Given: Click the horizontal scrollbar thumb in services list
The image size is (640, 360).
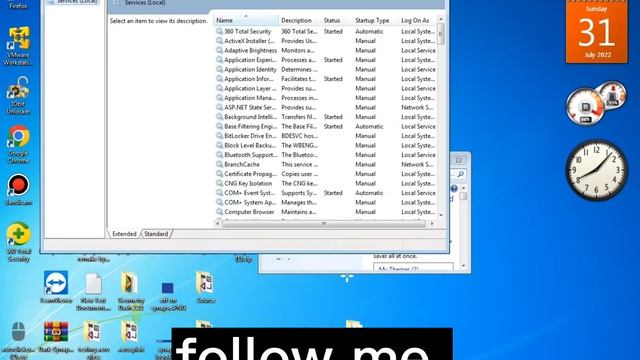Looking at the screenshot, I should [x=324, y=223].
